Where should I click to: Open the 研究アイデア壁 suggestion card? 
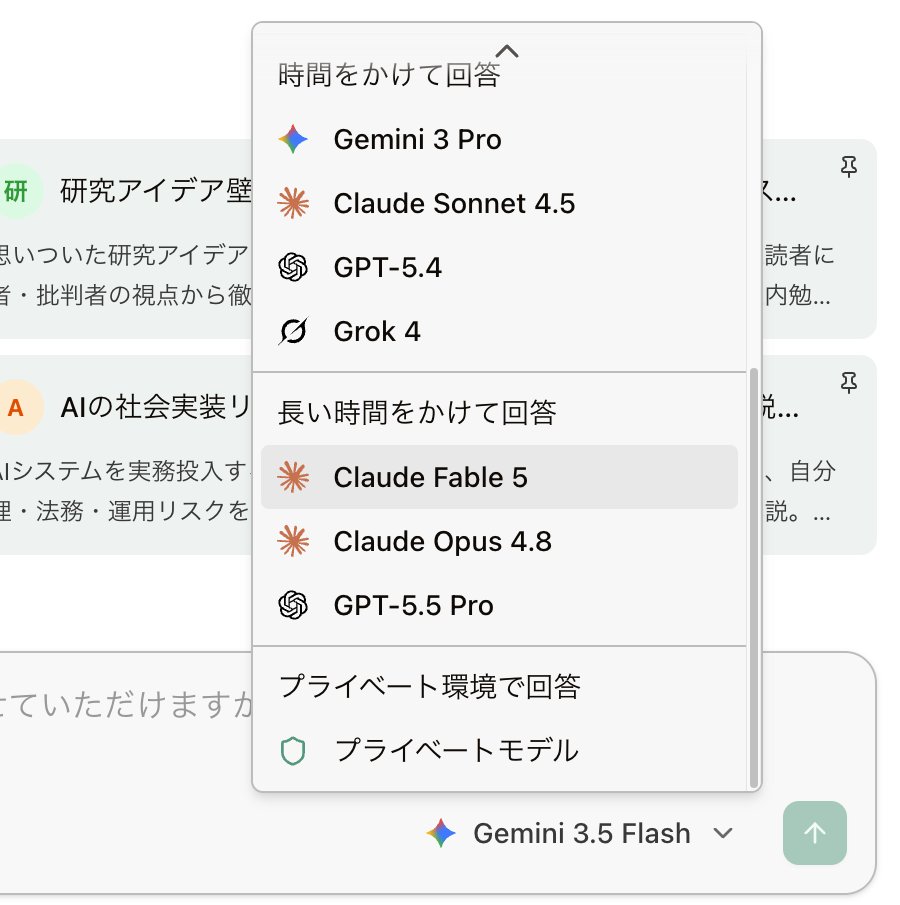126,238
